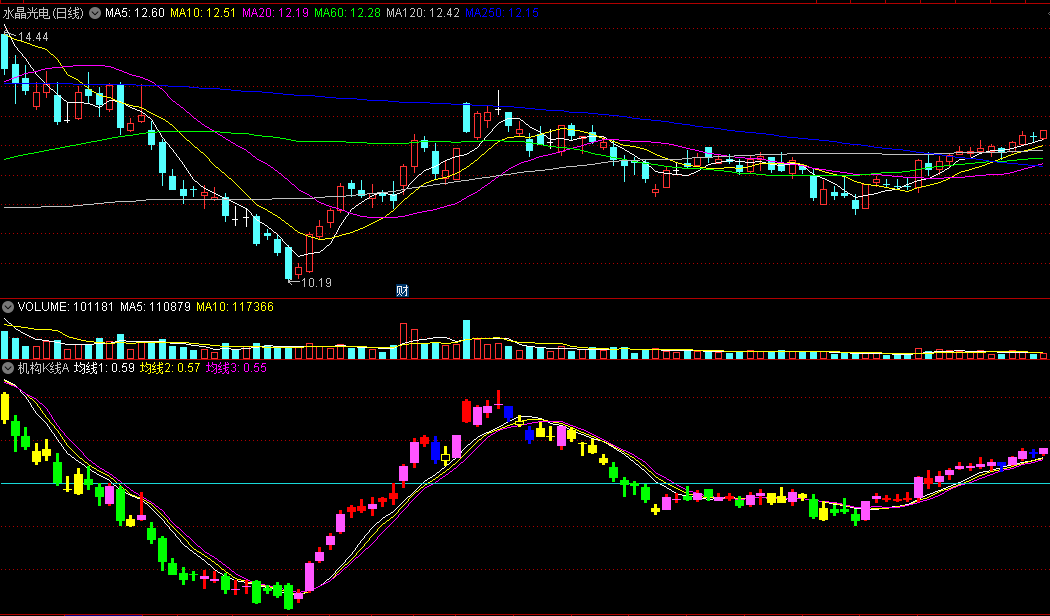
Task: Open the 机构K线A indicator dropdown arrow
Action: click(x=8, y=368)
